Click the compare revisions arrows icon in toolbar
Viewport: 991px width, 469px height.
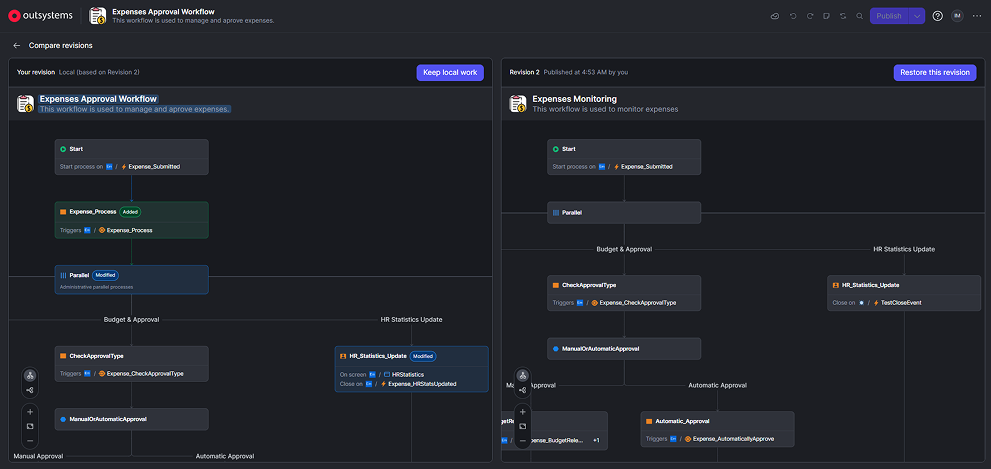pos(842,16)
